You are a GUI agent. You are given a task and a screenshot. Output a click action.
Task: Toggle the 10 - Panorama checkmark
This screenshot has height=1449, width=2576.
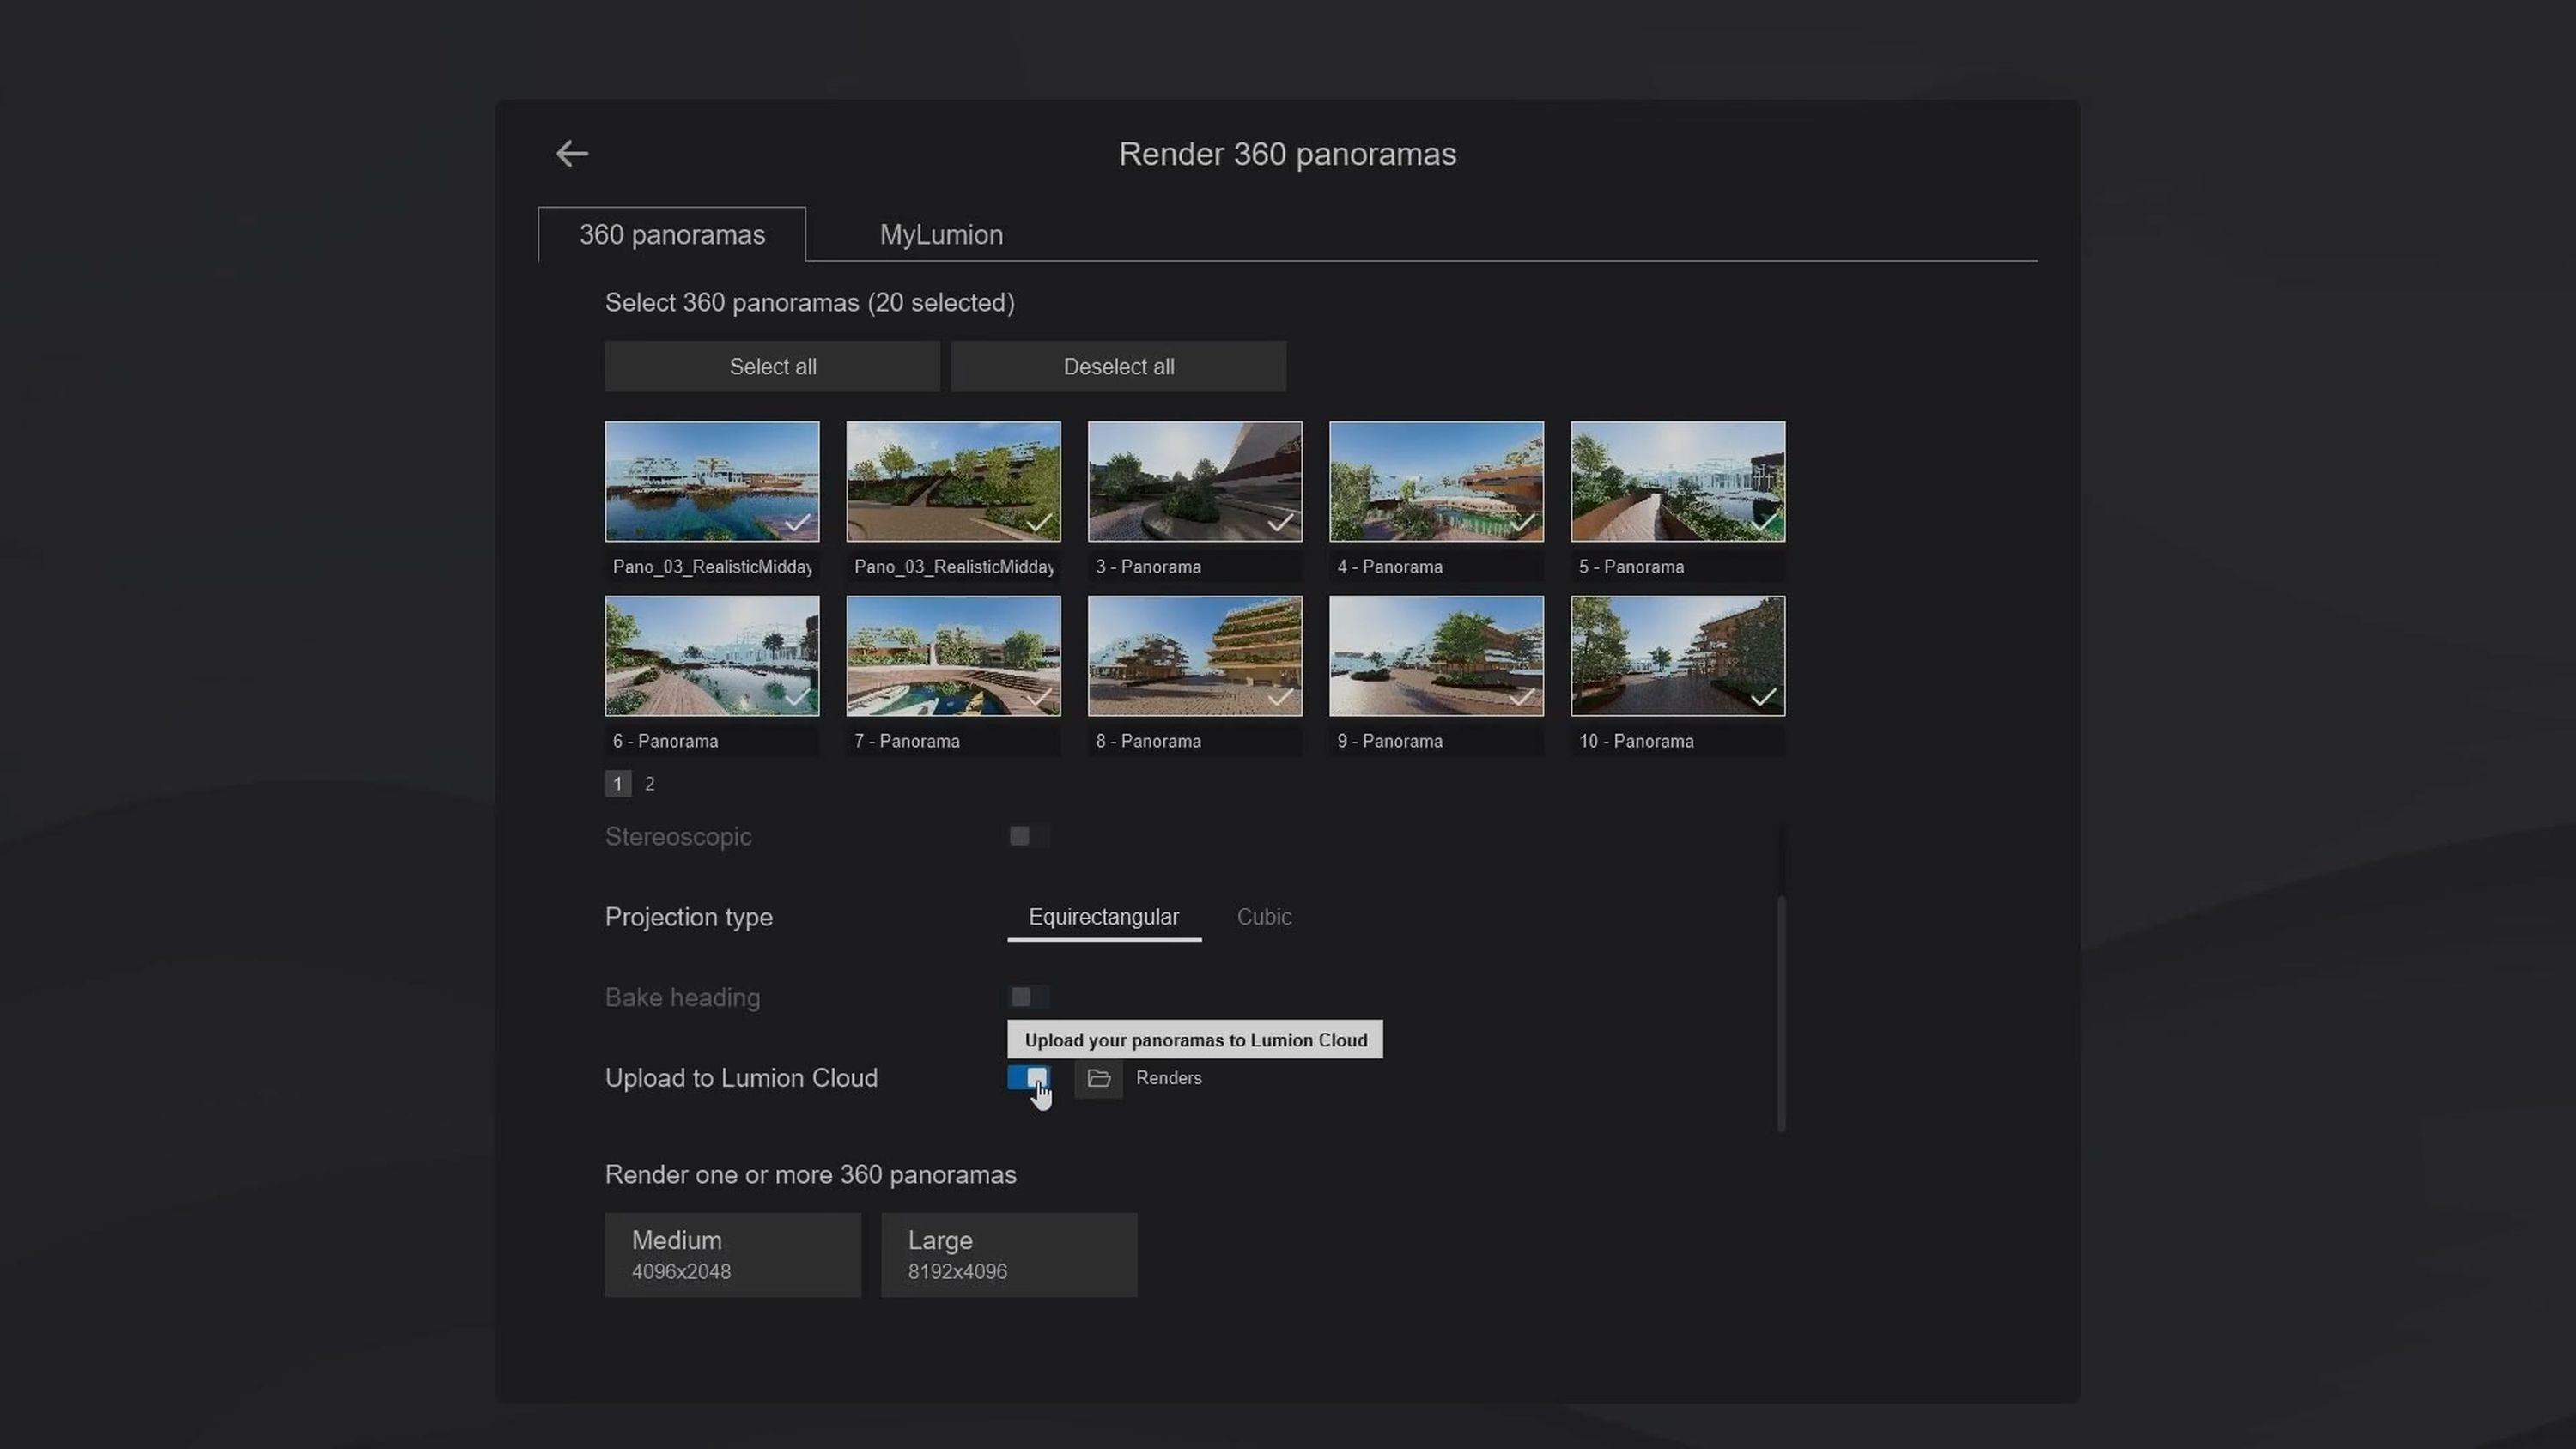[1763, 697]
